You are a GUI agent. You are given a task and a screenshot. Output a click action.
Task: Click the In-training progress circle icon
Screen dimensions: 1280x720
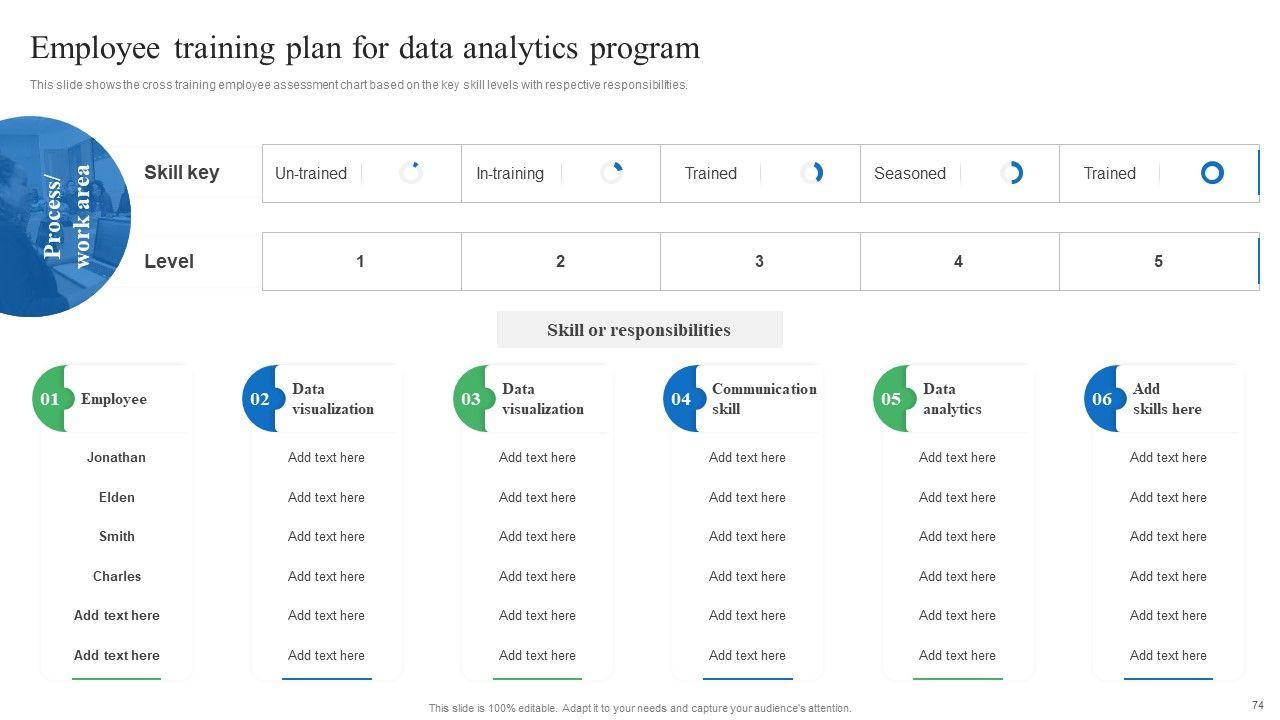(x=612, y=173)
